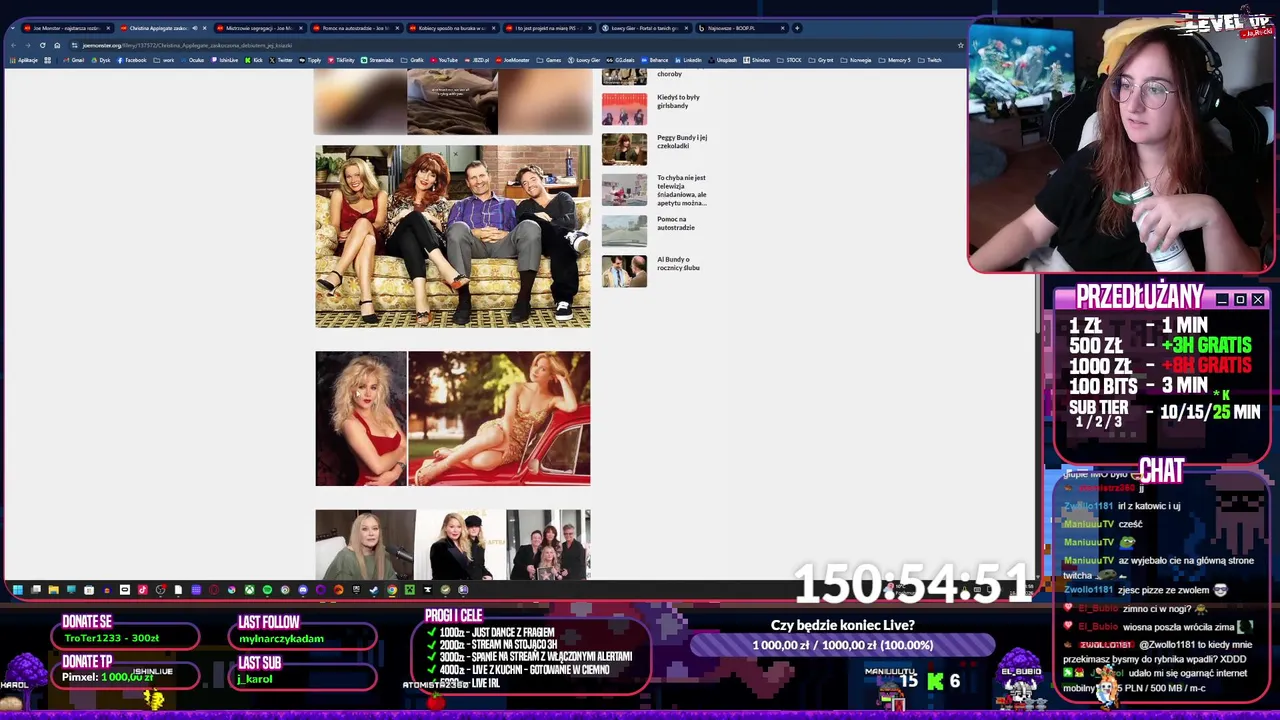Open the Al Bundy o rocznicy ślubu link
The width and height of the screenshot is (1280, 720).
(678, 263)
